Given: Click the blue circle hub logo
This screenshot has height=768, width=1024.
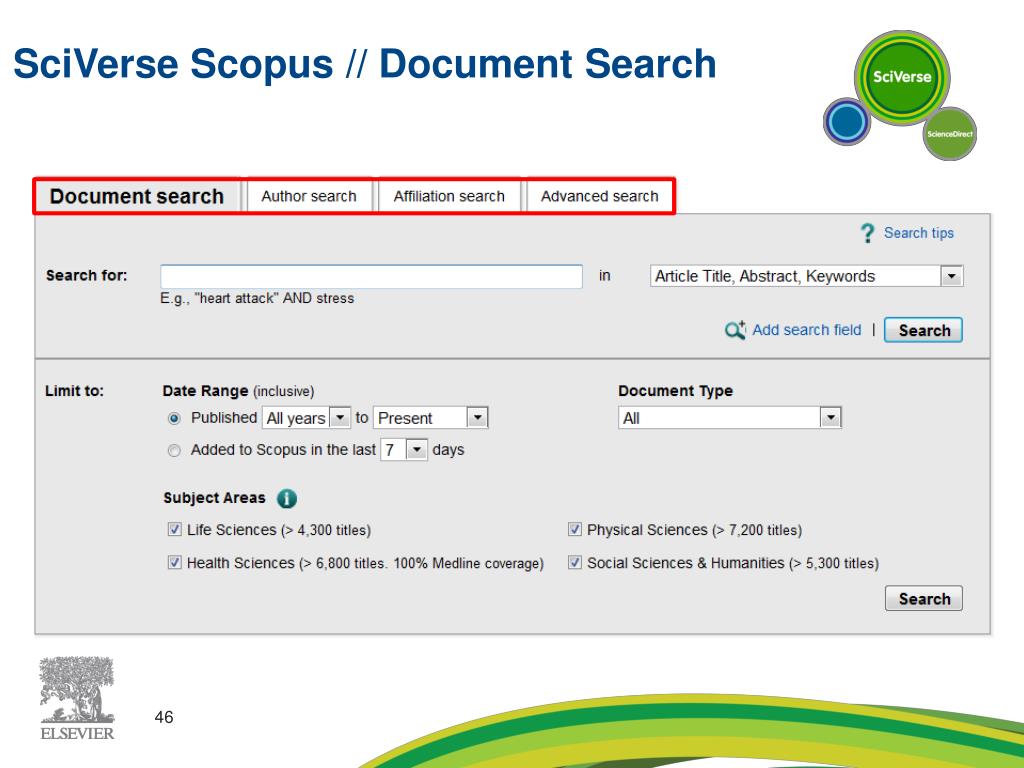Looking at the screenshot, I should click(847, 121).
